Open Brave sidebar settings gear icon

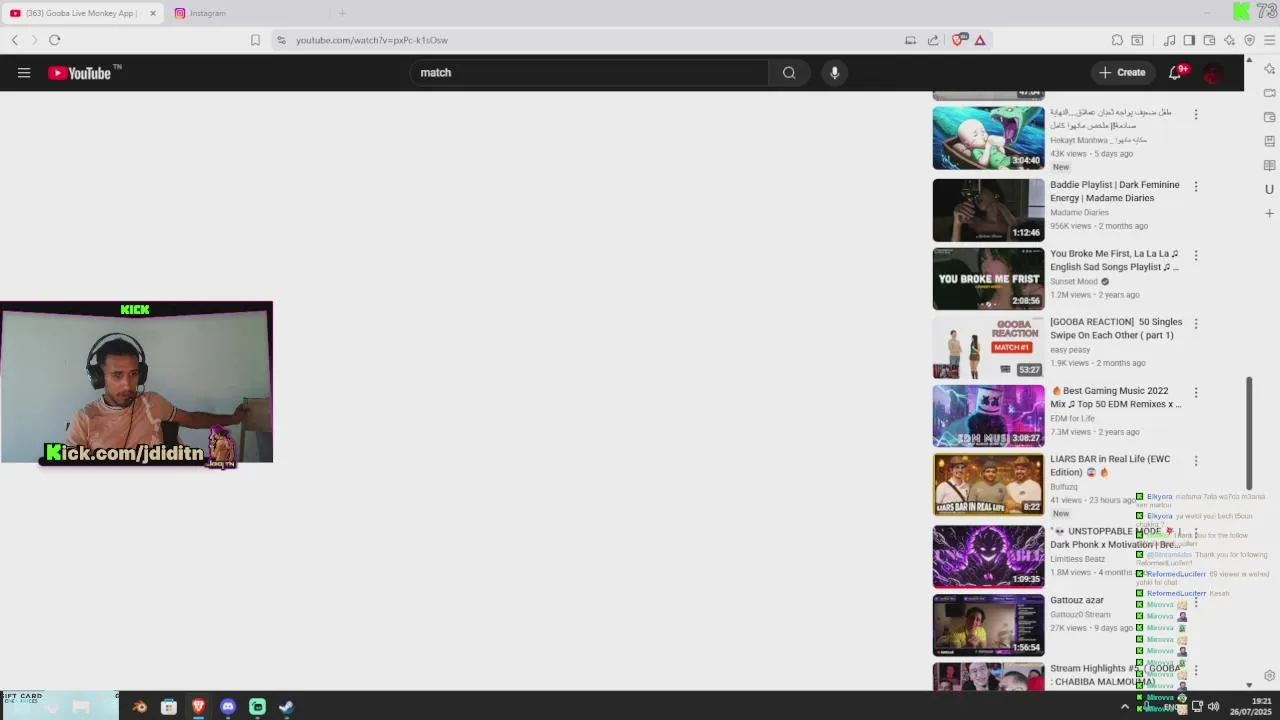[x=1269, y=676]
